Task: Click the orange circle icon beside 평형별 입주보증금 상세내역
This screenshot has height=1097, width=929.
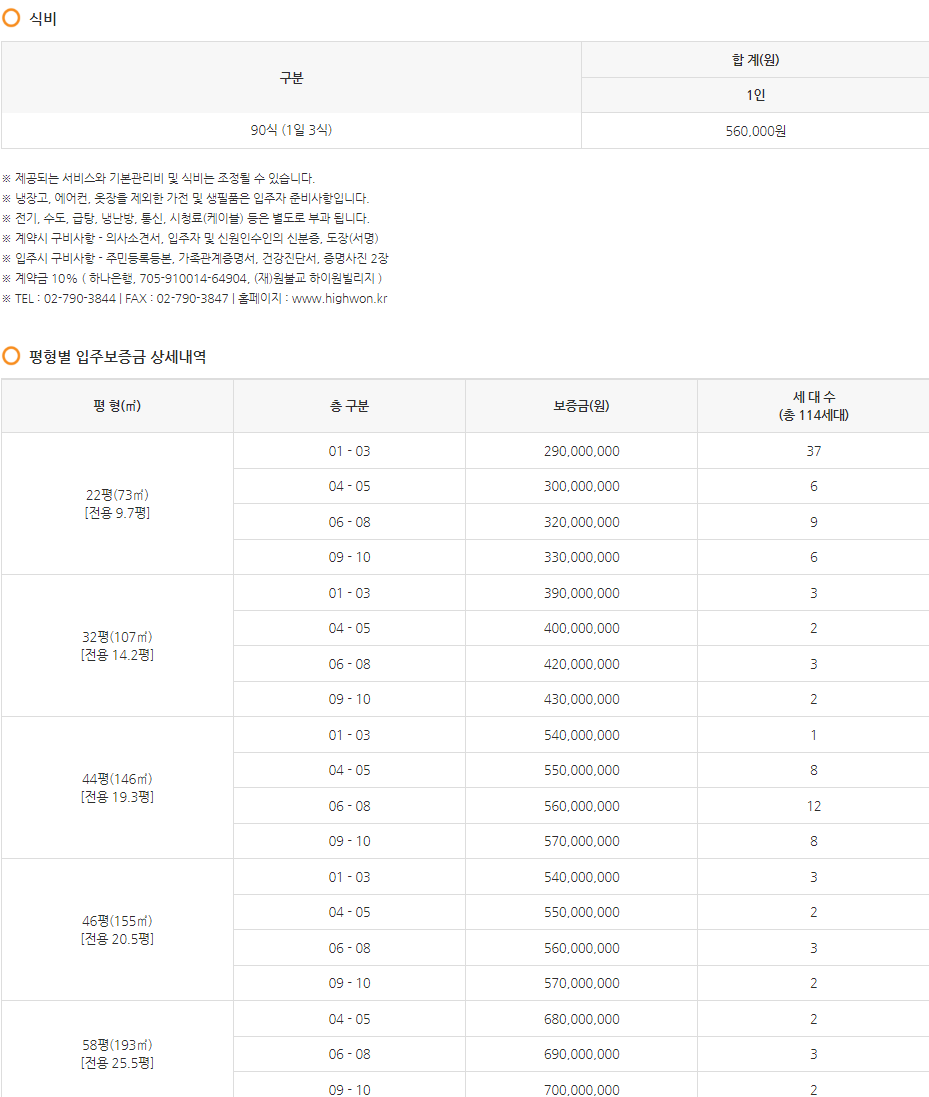Action: [x=12, y=357]
